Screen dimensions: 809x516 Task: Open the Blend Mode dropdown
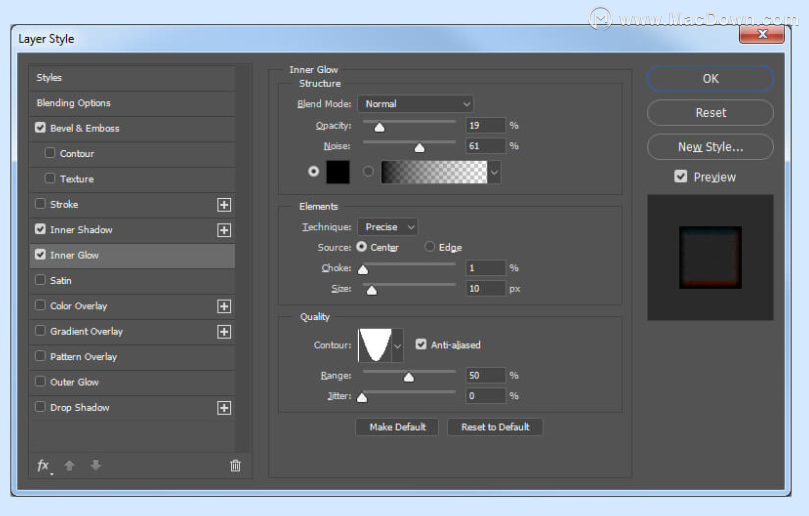tap(415, 104)
